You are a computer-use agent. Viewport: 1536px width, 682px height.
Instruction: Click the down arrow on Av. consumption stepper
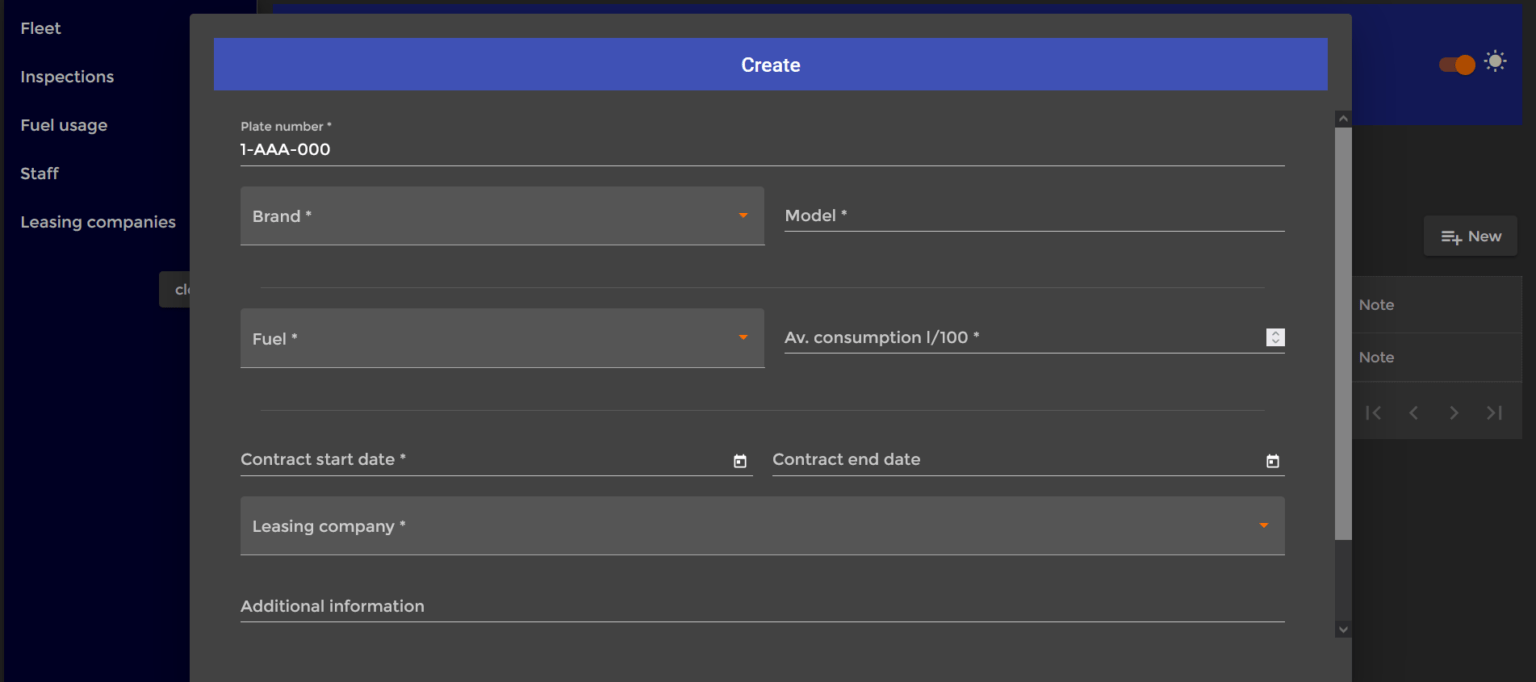point(1275,341)
